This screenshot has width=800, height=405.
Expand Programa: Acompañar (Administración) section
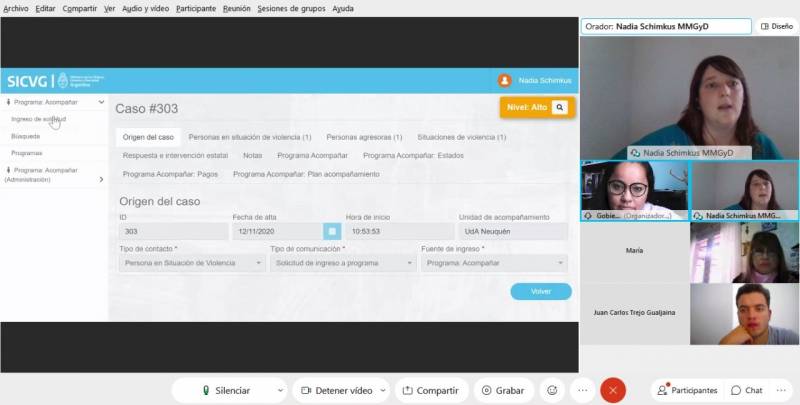tap(54, 174)
